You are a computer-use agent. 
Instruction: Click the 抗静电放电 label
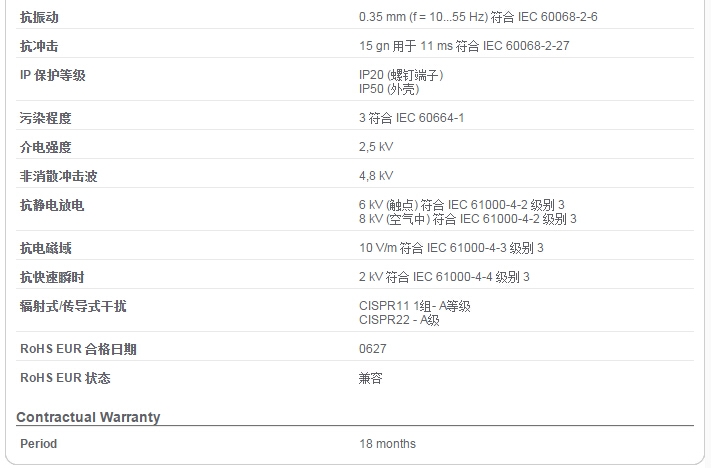[x=52, y=205]
